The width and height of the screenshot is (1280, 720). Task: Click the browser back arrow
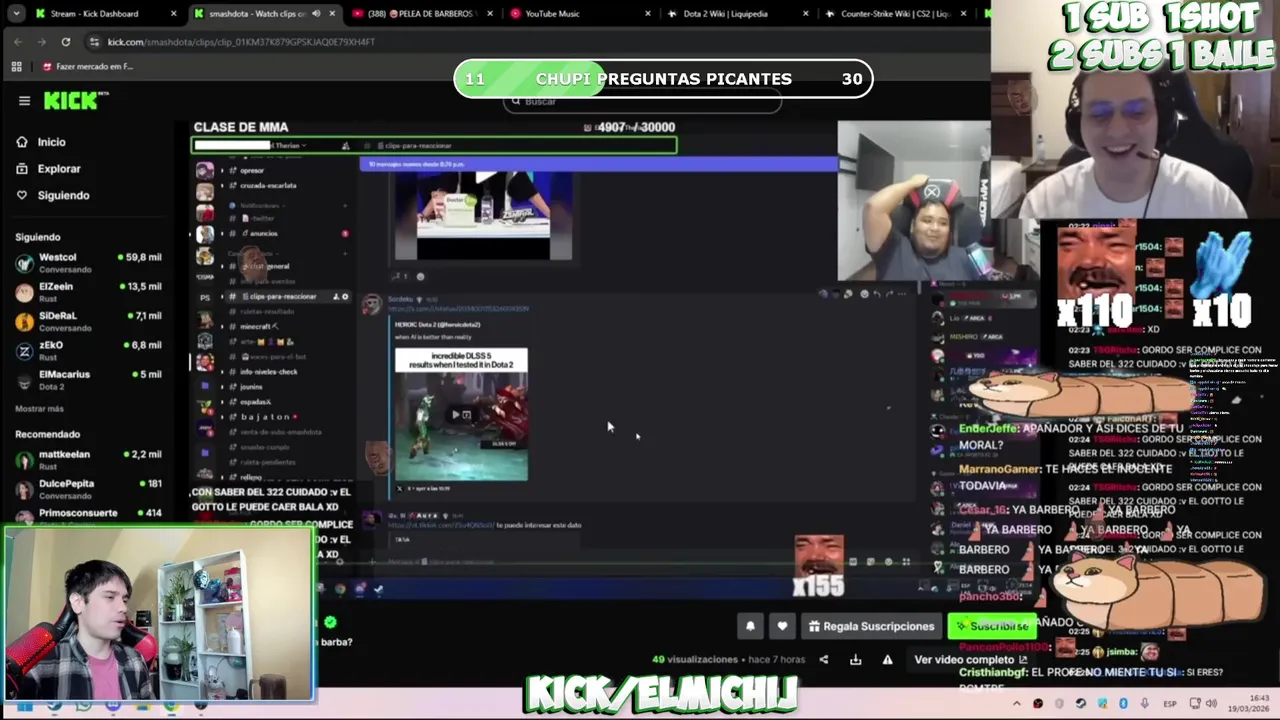tap(18, 42)
